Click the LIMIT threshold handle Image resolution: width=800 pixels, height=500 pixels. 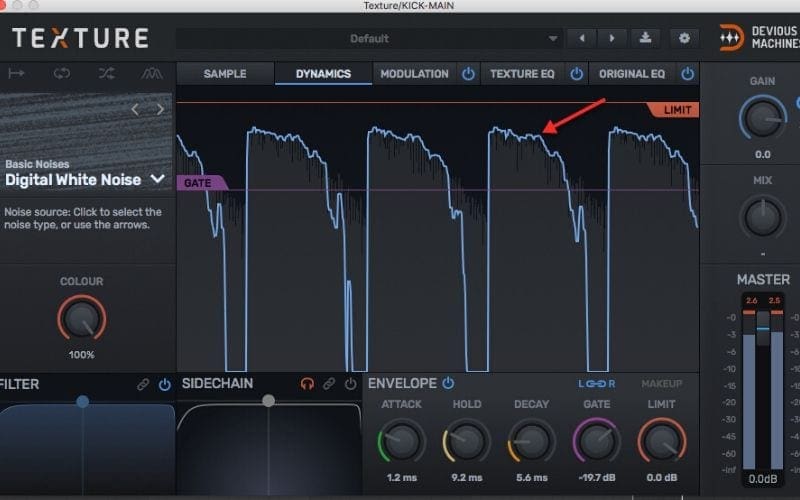pos(673,110)
